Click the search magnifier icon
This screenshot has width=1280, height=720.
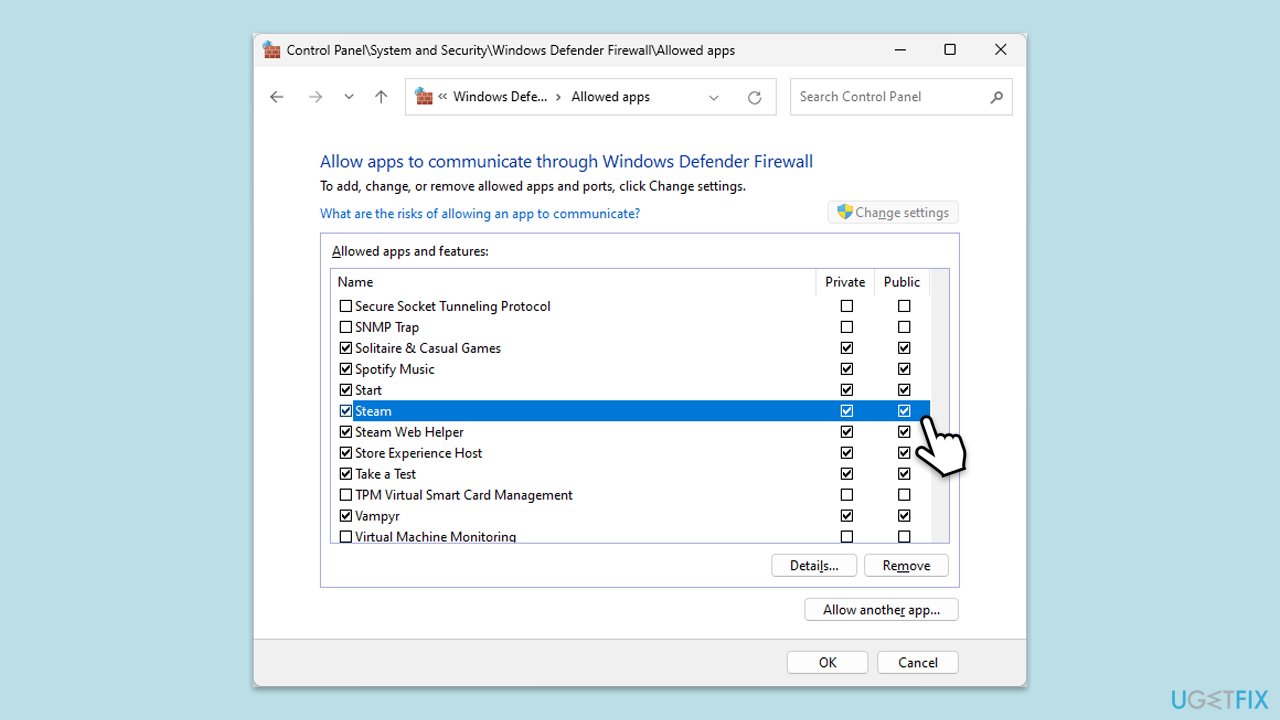(x=996, y=97)
